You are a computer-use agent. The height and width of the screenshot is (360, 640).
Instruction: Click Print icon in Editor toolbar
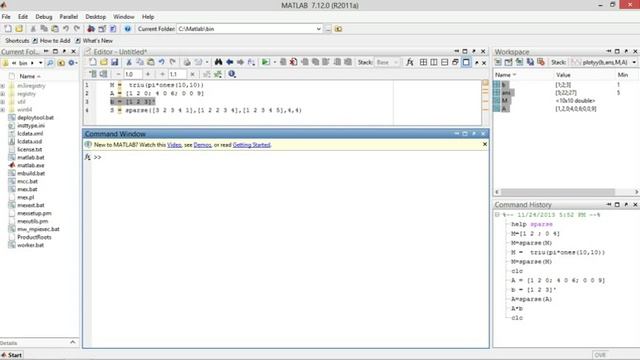[x=187, y=62]
